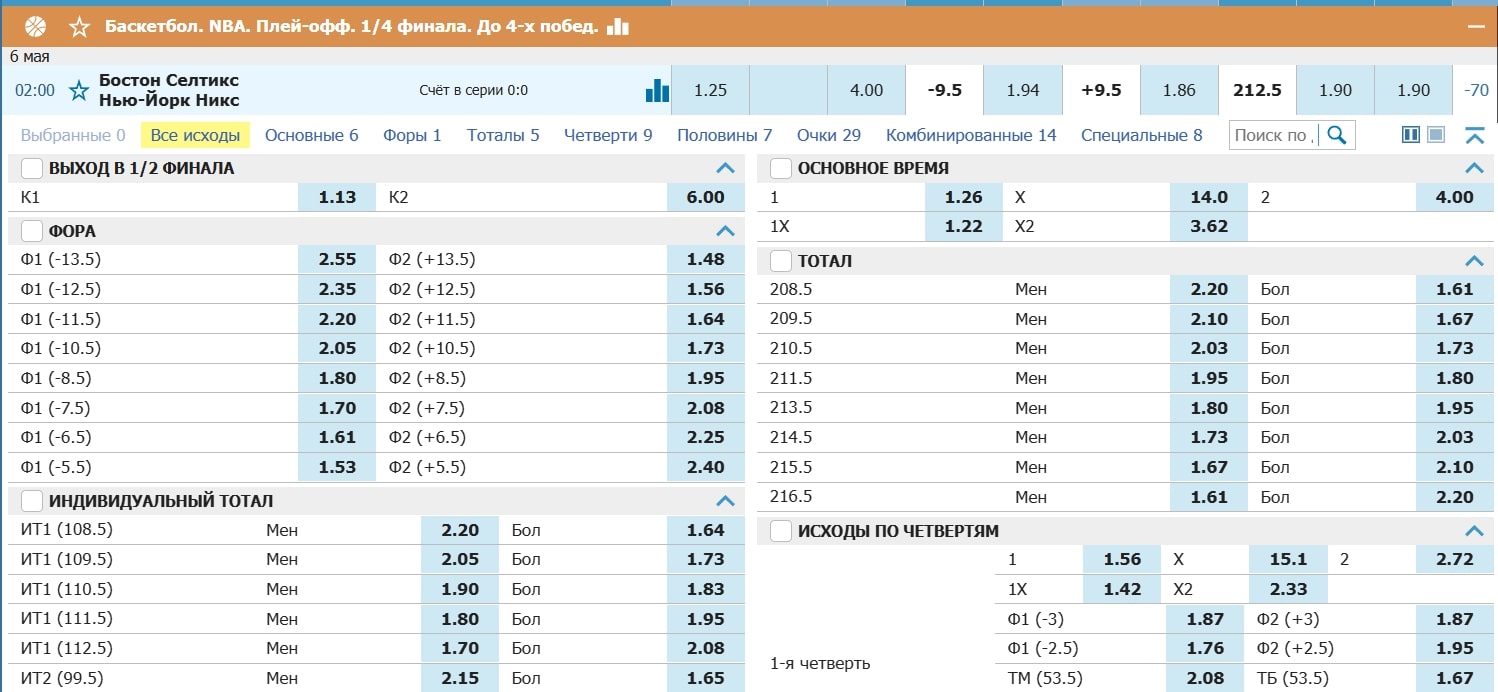Select Ф1 (-13.5) odds 2.55
Image resolution: width=1498 pixels, height=692 pixels.
click(337, 260)
